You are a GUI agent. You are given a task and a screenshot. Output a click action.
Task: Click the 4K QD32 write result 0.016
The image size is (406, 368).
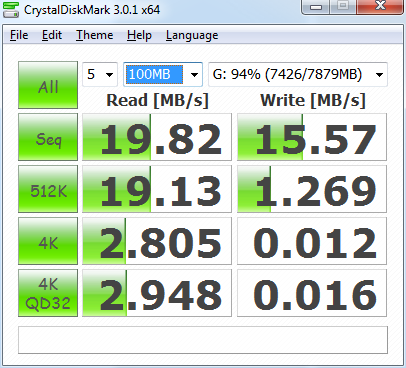[x=312, y=293]
